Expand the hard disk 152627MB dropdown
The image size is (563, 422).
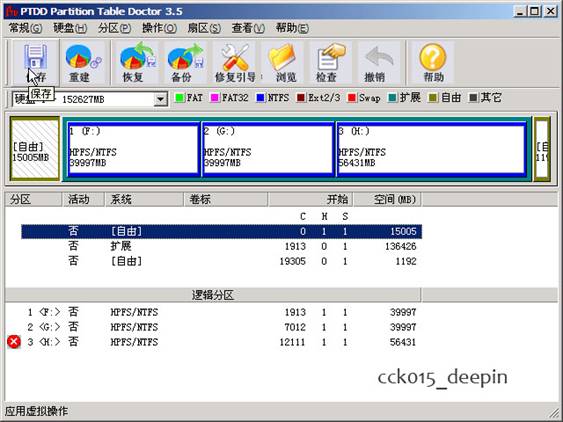160,99
